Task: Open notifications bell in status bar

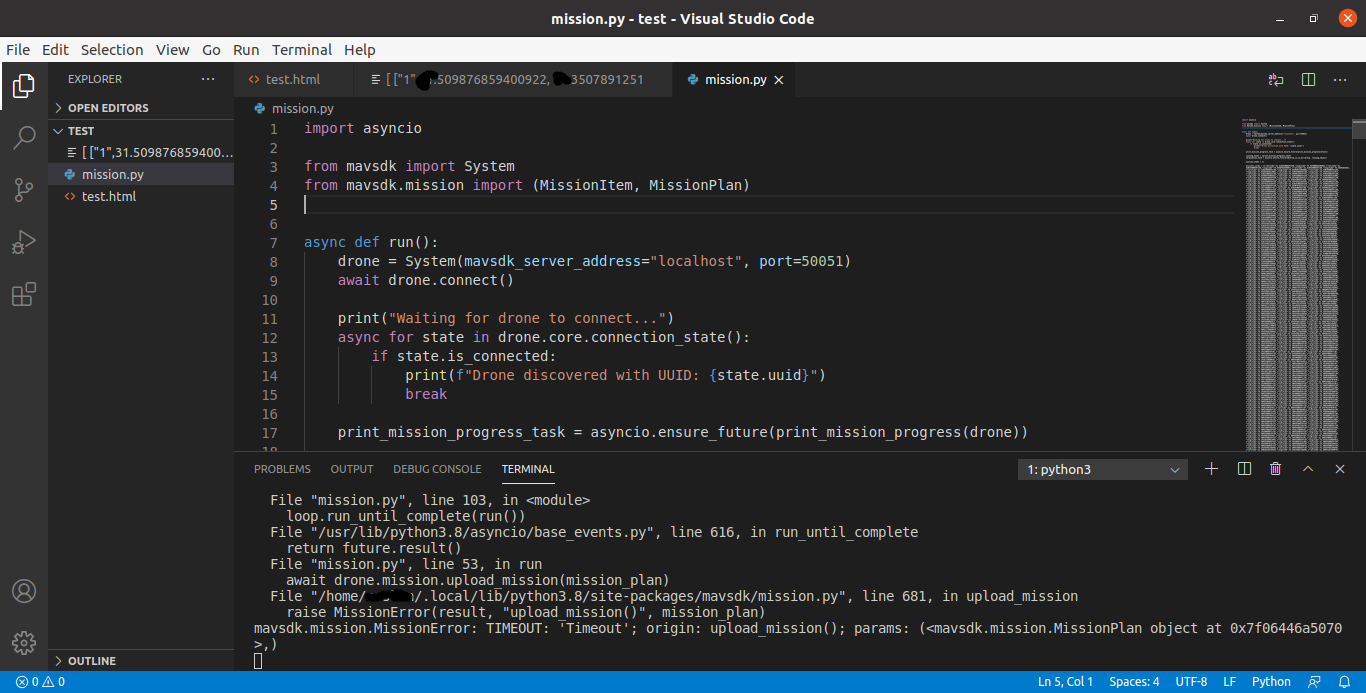Action: (x=1344, y=682)
